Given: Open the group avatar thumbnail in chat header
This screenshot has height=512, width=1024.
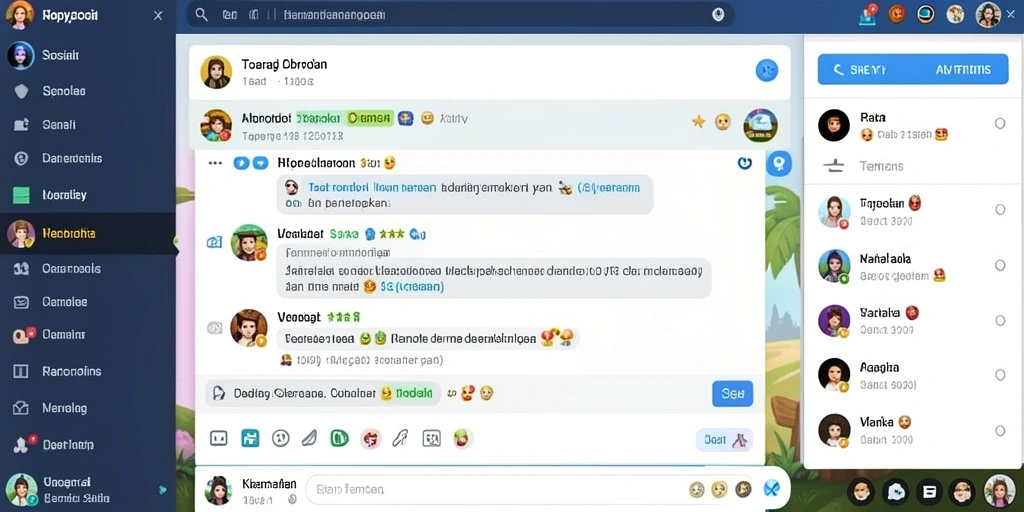Looking at the screenshot, I should click(x=760, y=125).
